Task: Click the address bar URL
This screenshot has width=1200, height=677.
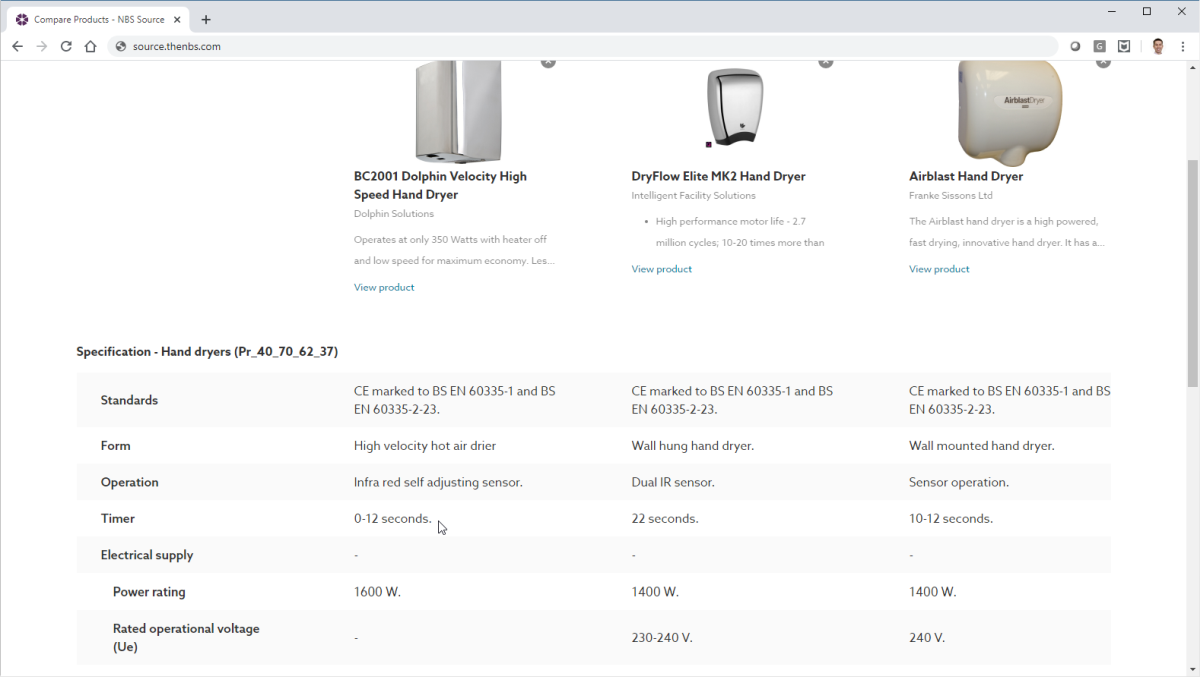Action: coord(176,46)
